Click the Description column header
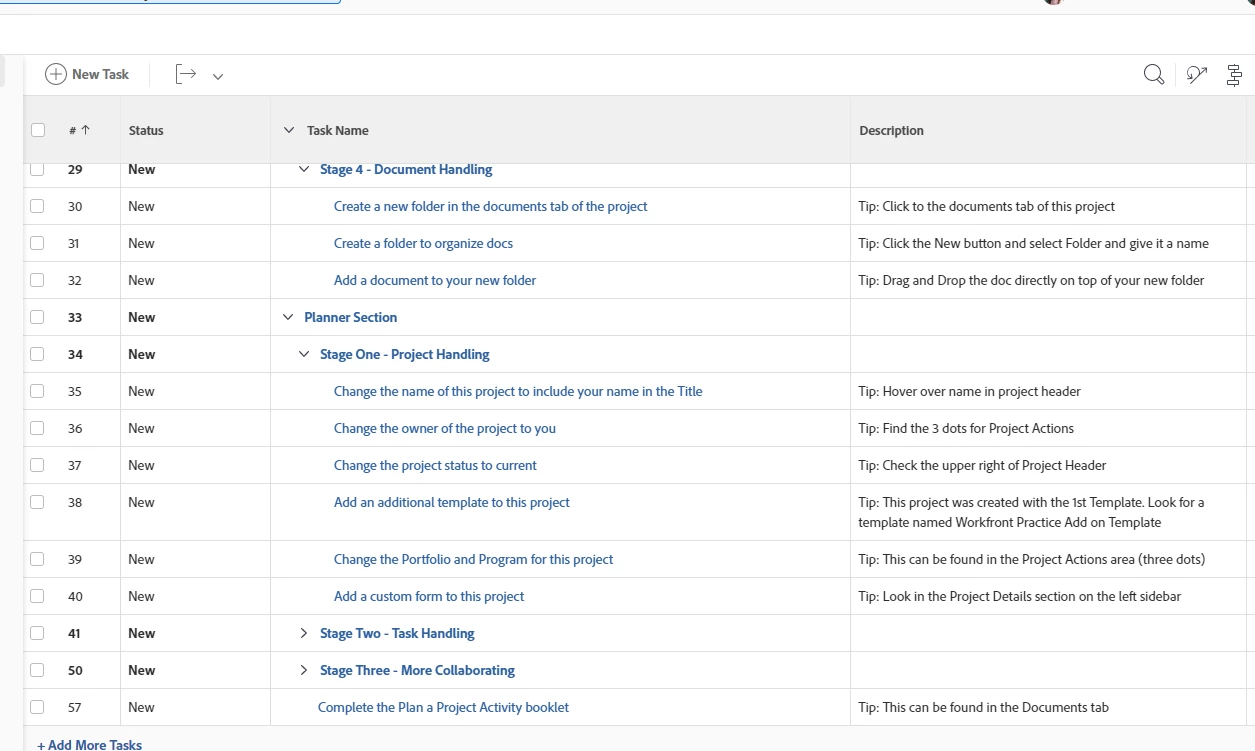Image resolution: width=1255 pixels, height=751 pixels. pos(891,130)
